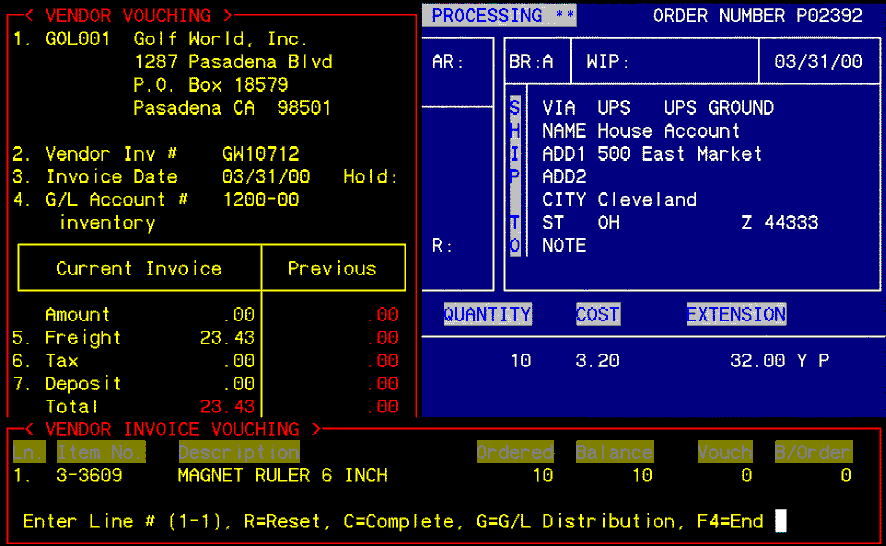Image resolution: width=886 pixels, height=546 pixels.
Task: Select the ship-to city Cleveland
Action: [646, 200]
